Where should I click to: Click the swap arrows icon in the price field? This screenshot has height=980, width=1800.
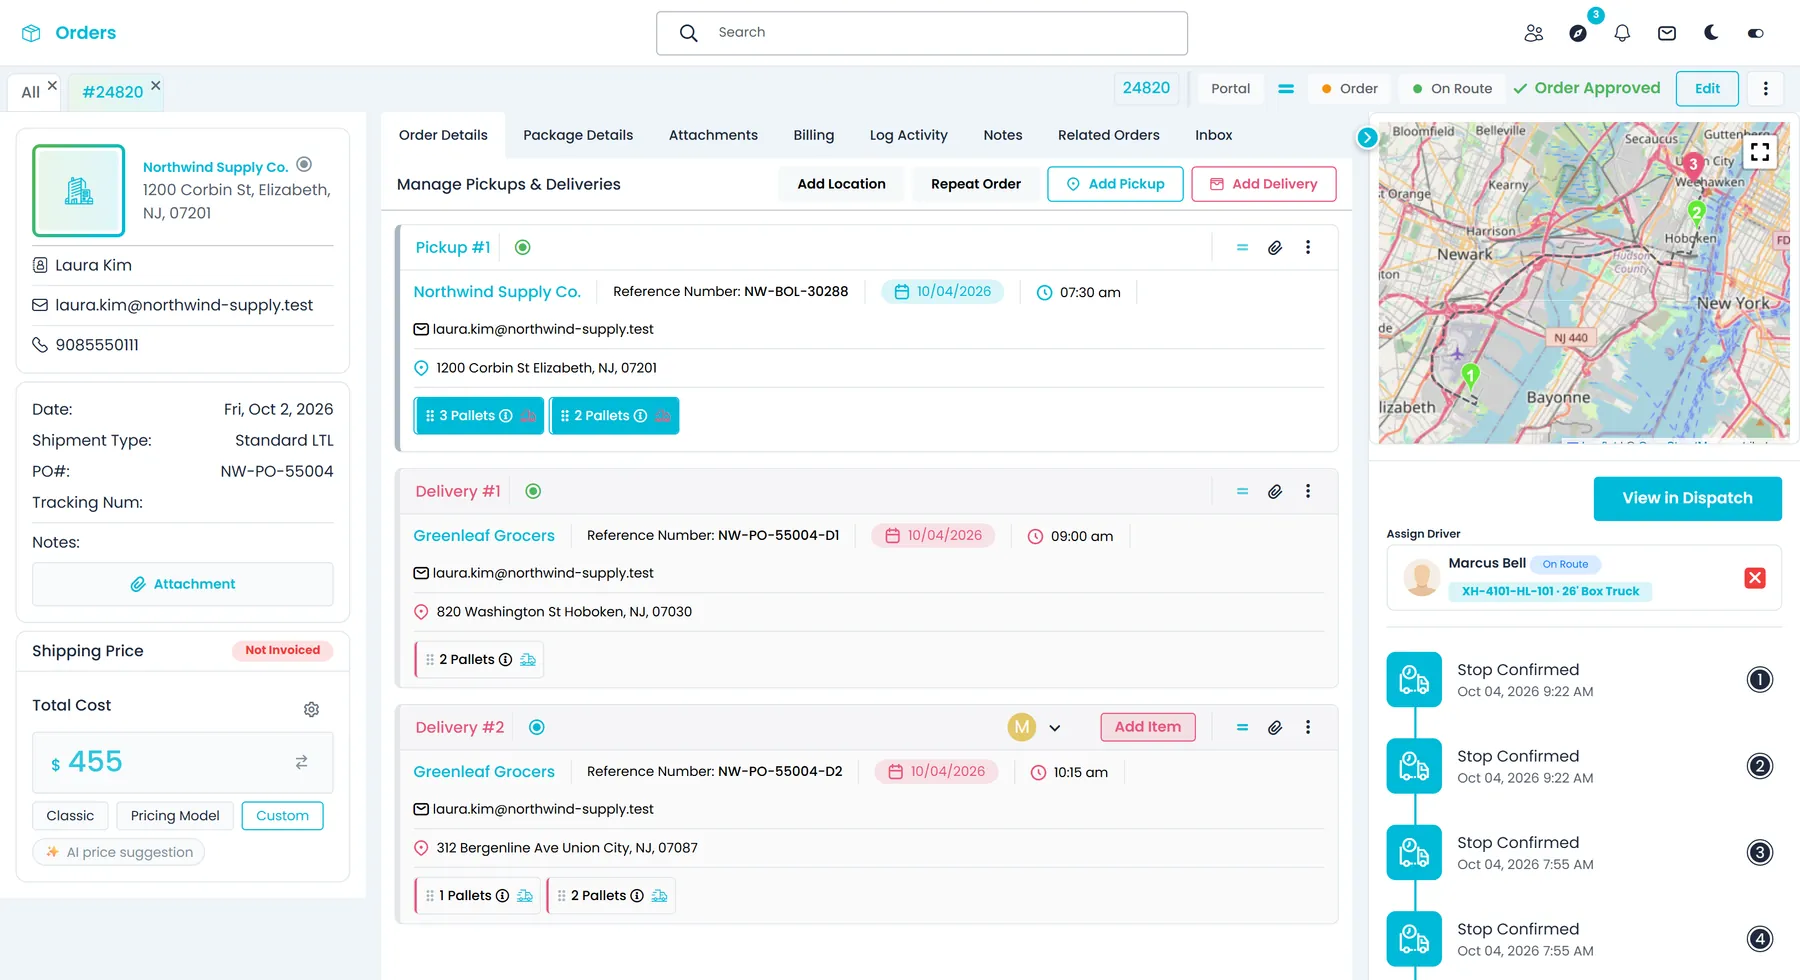coord(301,762)
